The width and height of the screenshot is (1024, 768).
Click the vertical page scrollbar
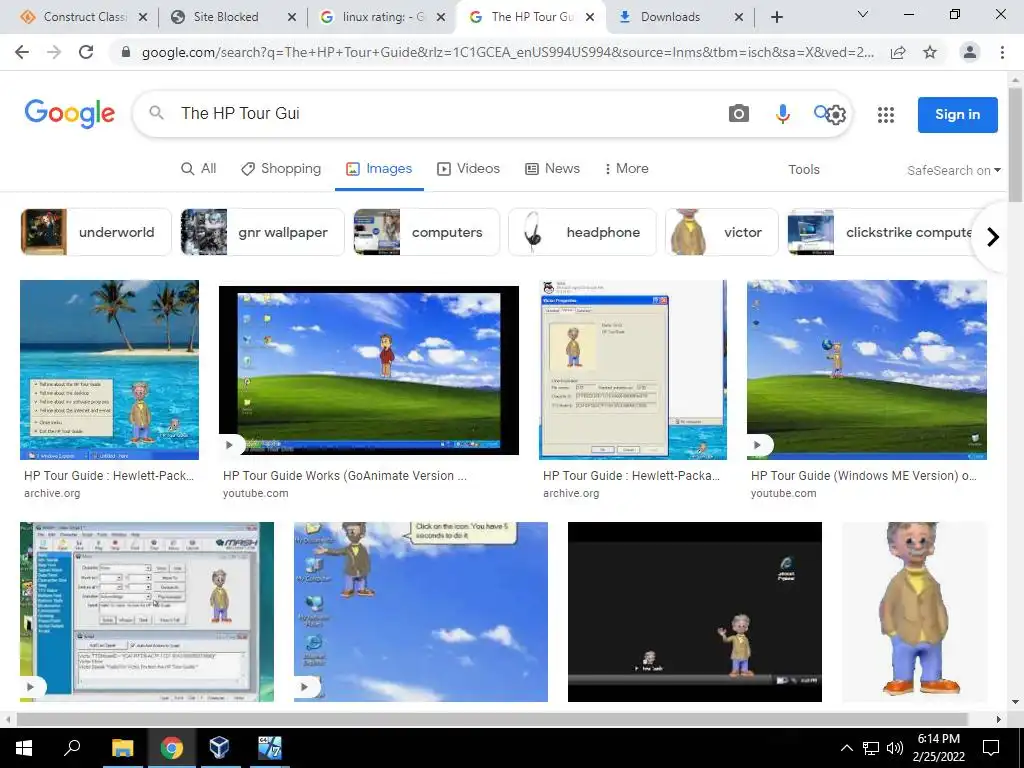coord(1015,144)
